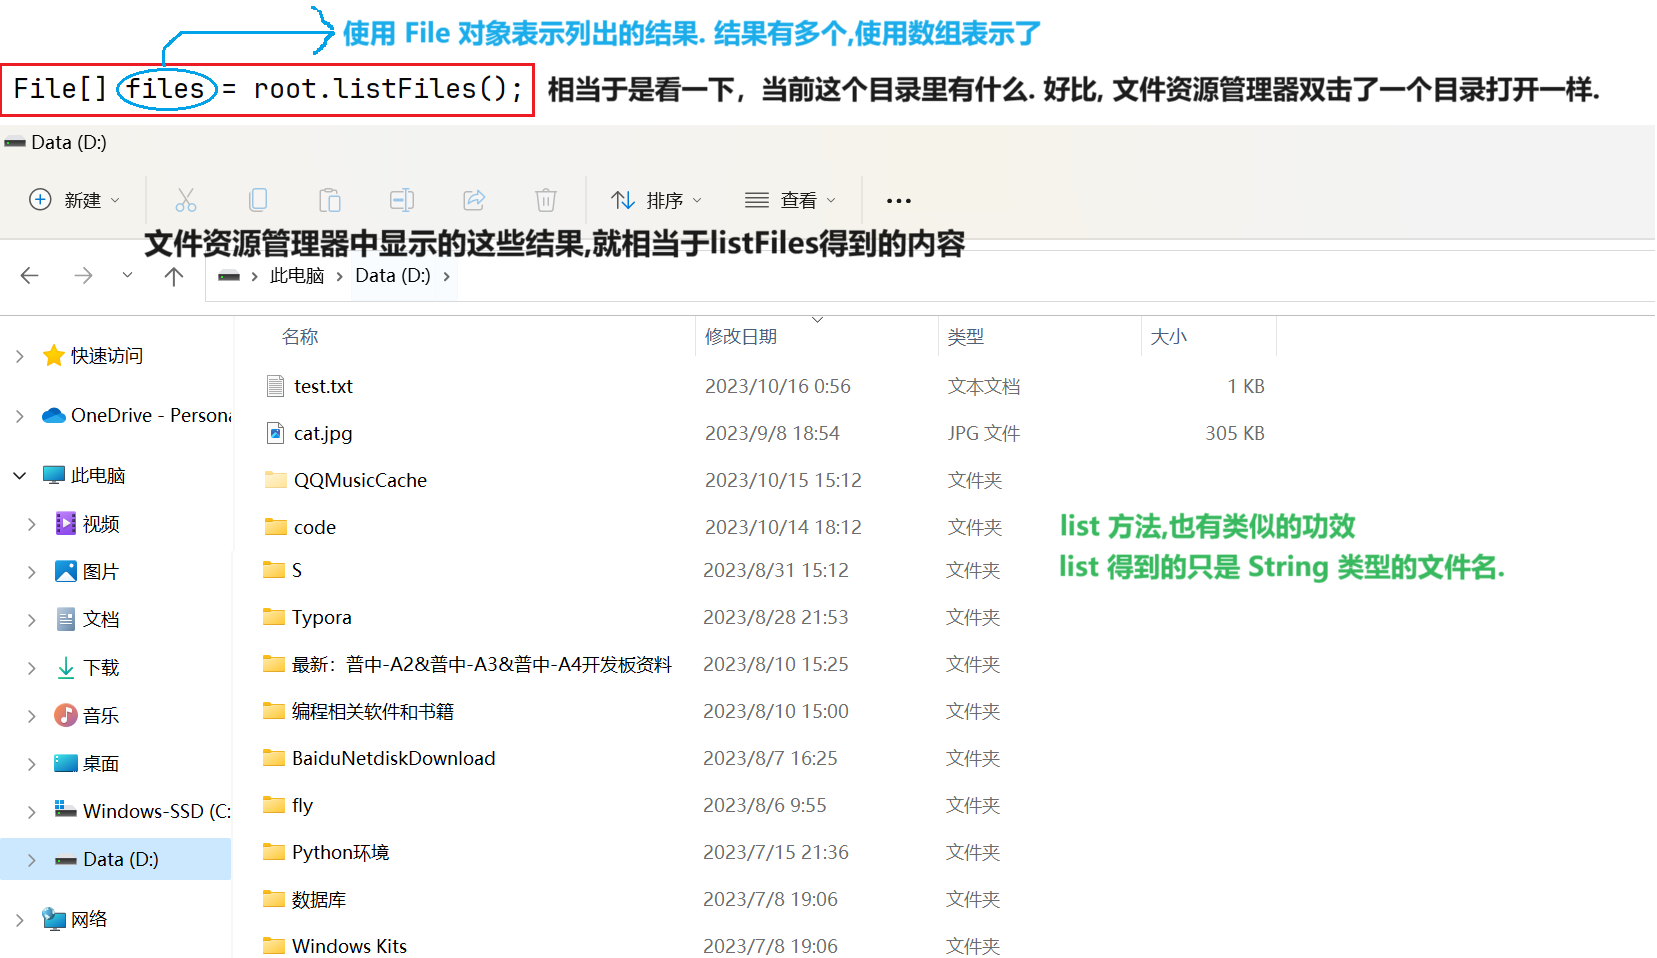Click the drive icon in address bar
Viewport: 1657px width, 958px height.
coord(229,276)
